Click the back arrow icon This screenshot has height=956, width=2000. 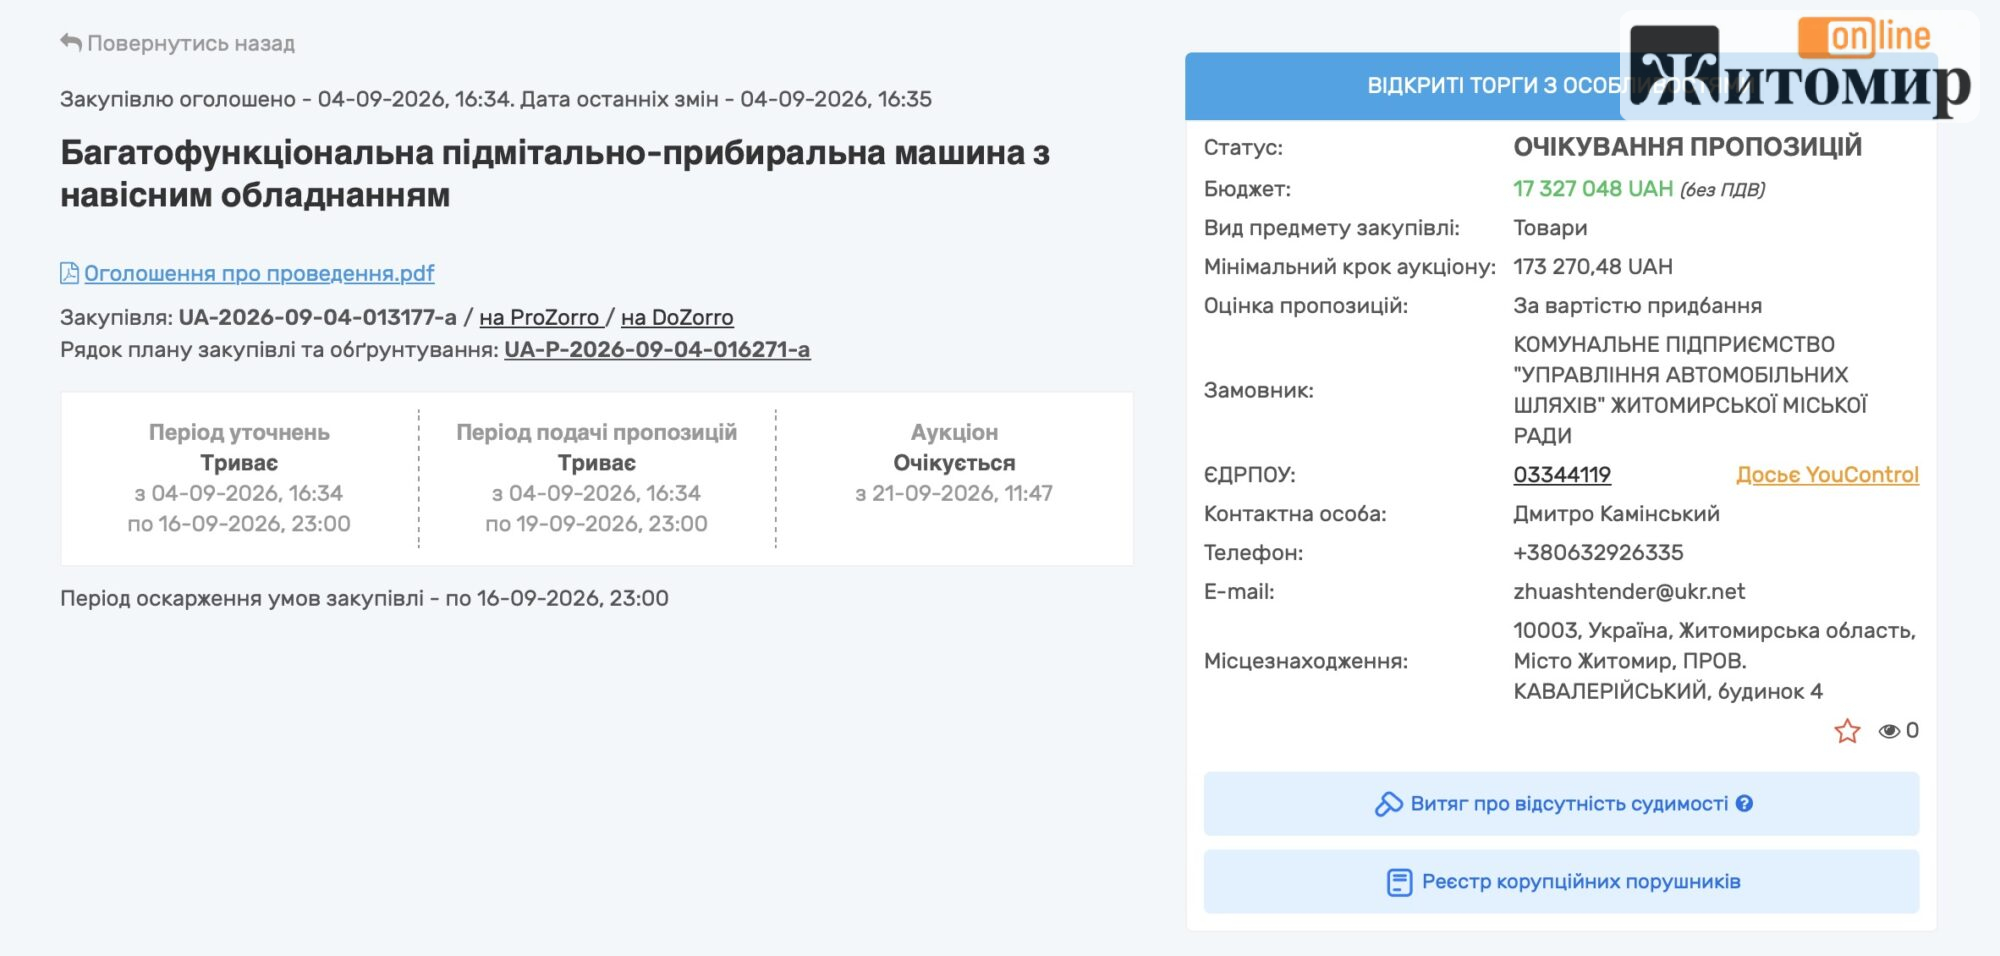pyautogui.click(x=70, y=42)
